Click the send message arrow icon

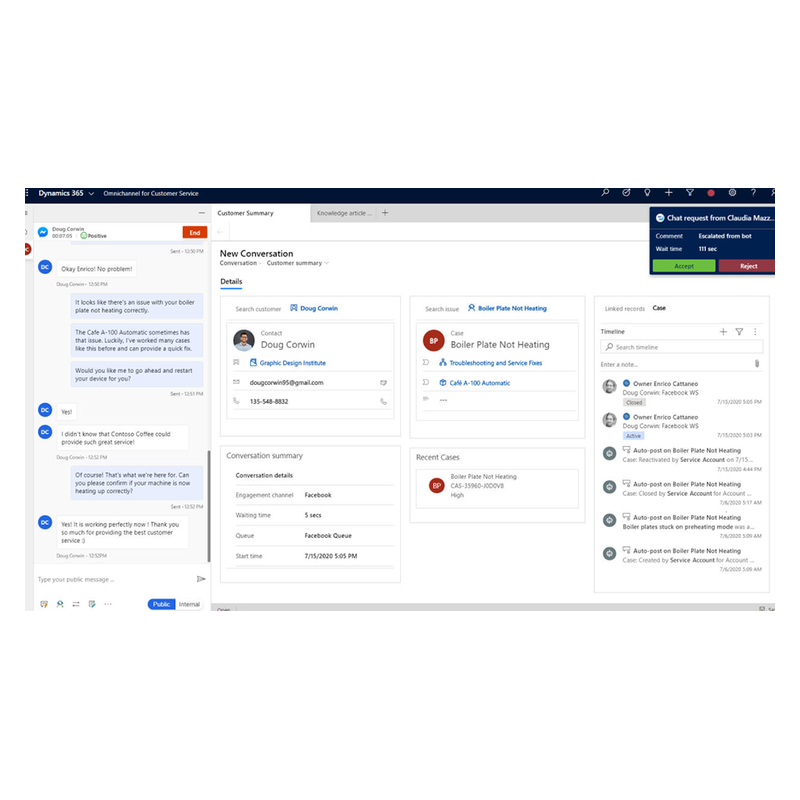201,579
